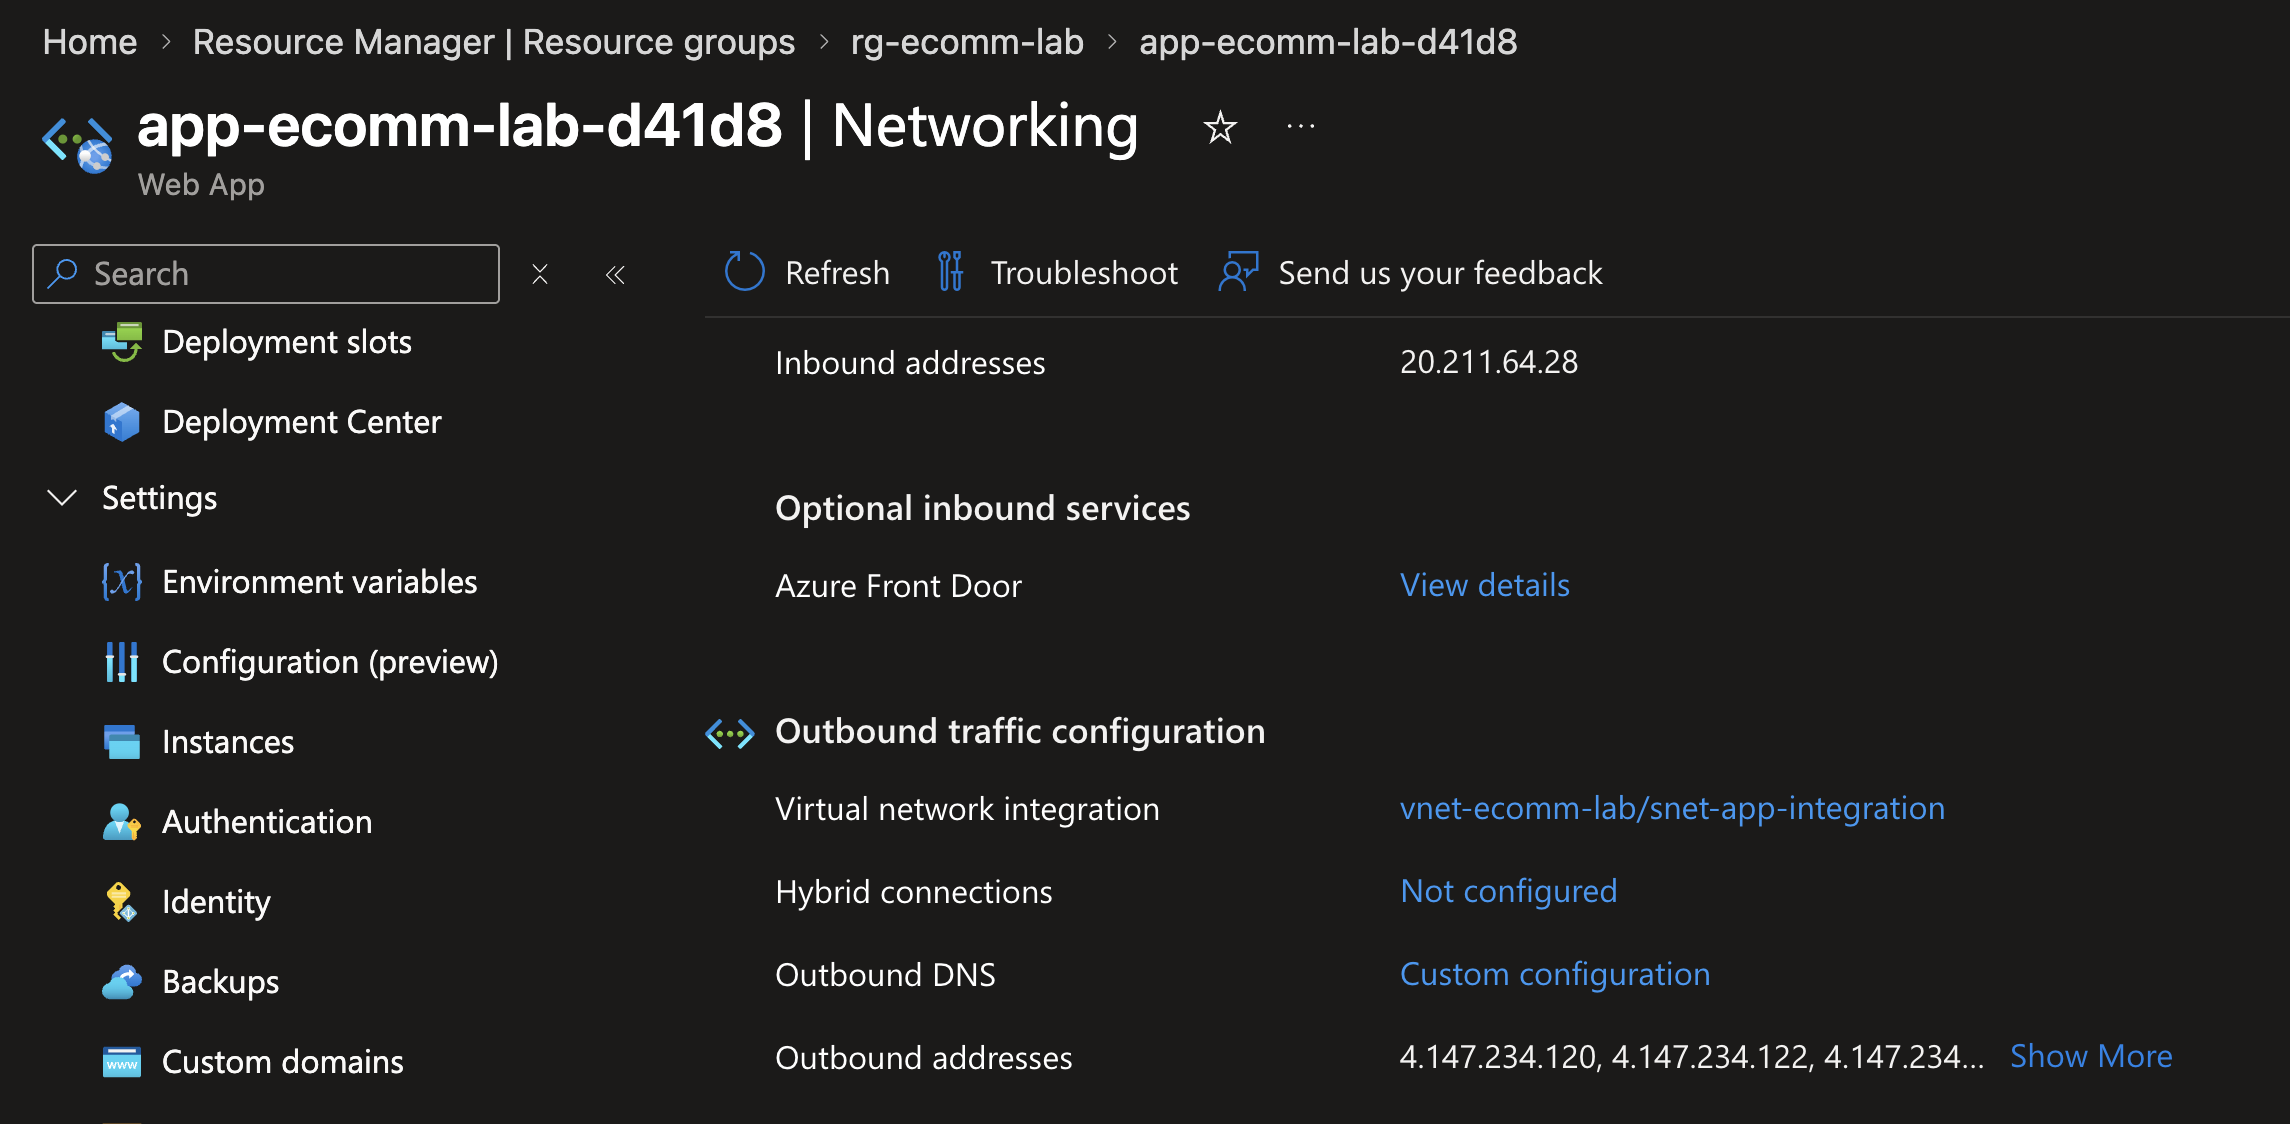Open Deployment Center via its cube icon

coord(122,422)
